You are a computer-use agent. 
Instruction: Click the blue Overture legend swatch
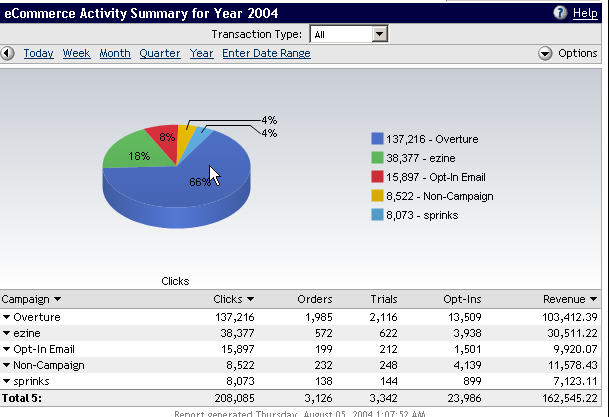click(x=377, y=139)
